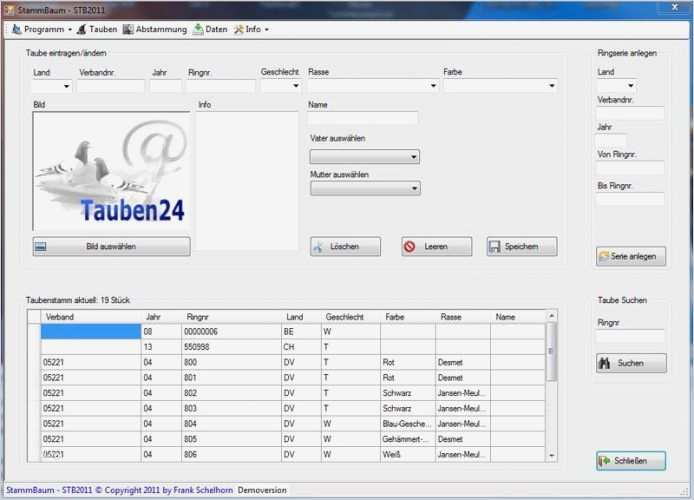Click the Blau-Gesche... Farbe cell

(408, 424)
